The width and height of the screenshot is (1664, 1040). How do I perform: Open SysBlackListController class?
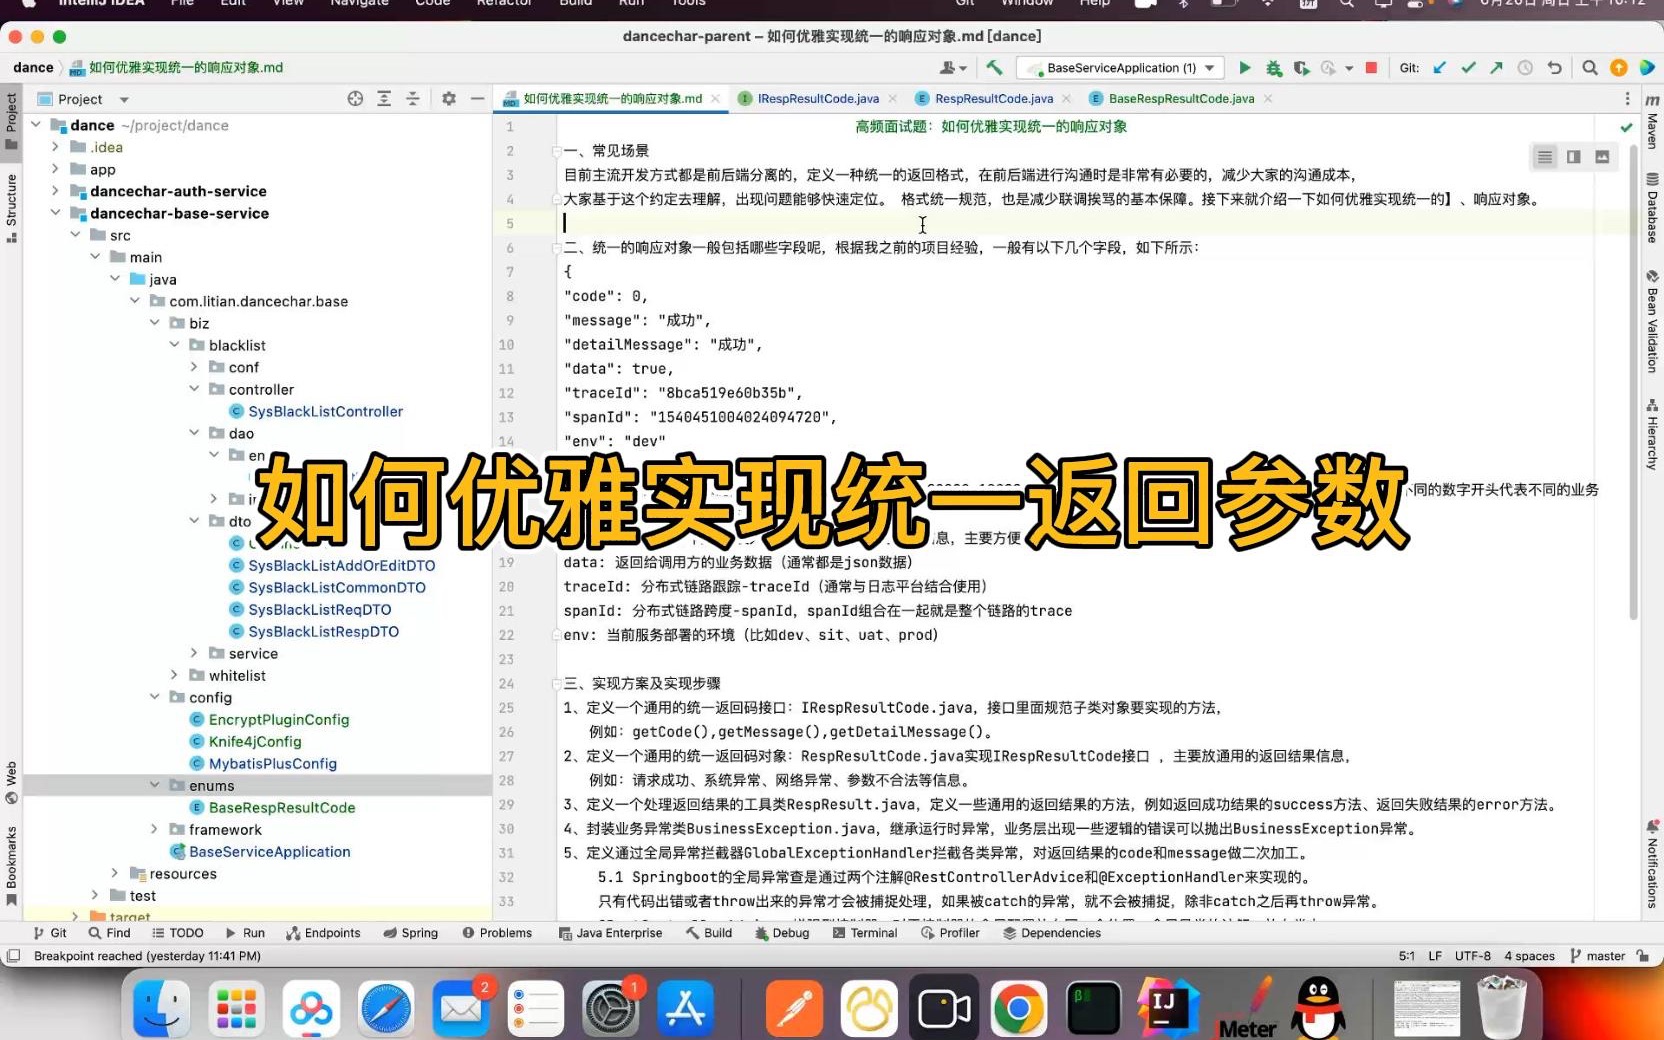326,411
